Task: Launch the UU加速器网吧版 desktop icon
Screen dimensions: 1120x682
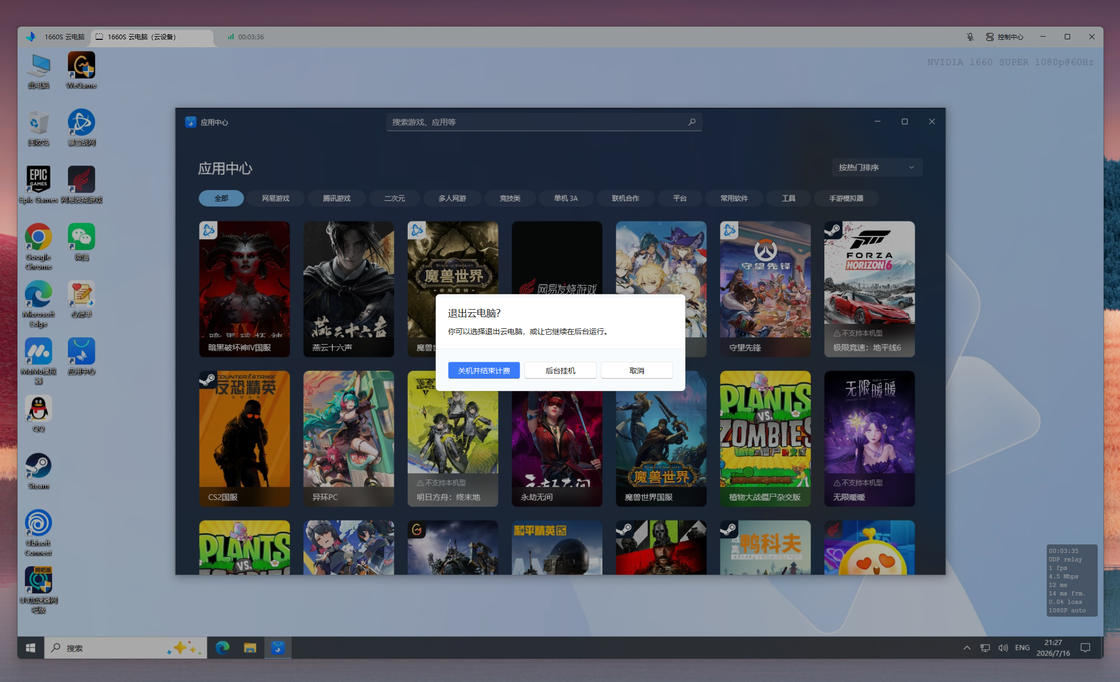Action: [39, 590]
